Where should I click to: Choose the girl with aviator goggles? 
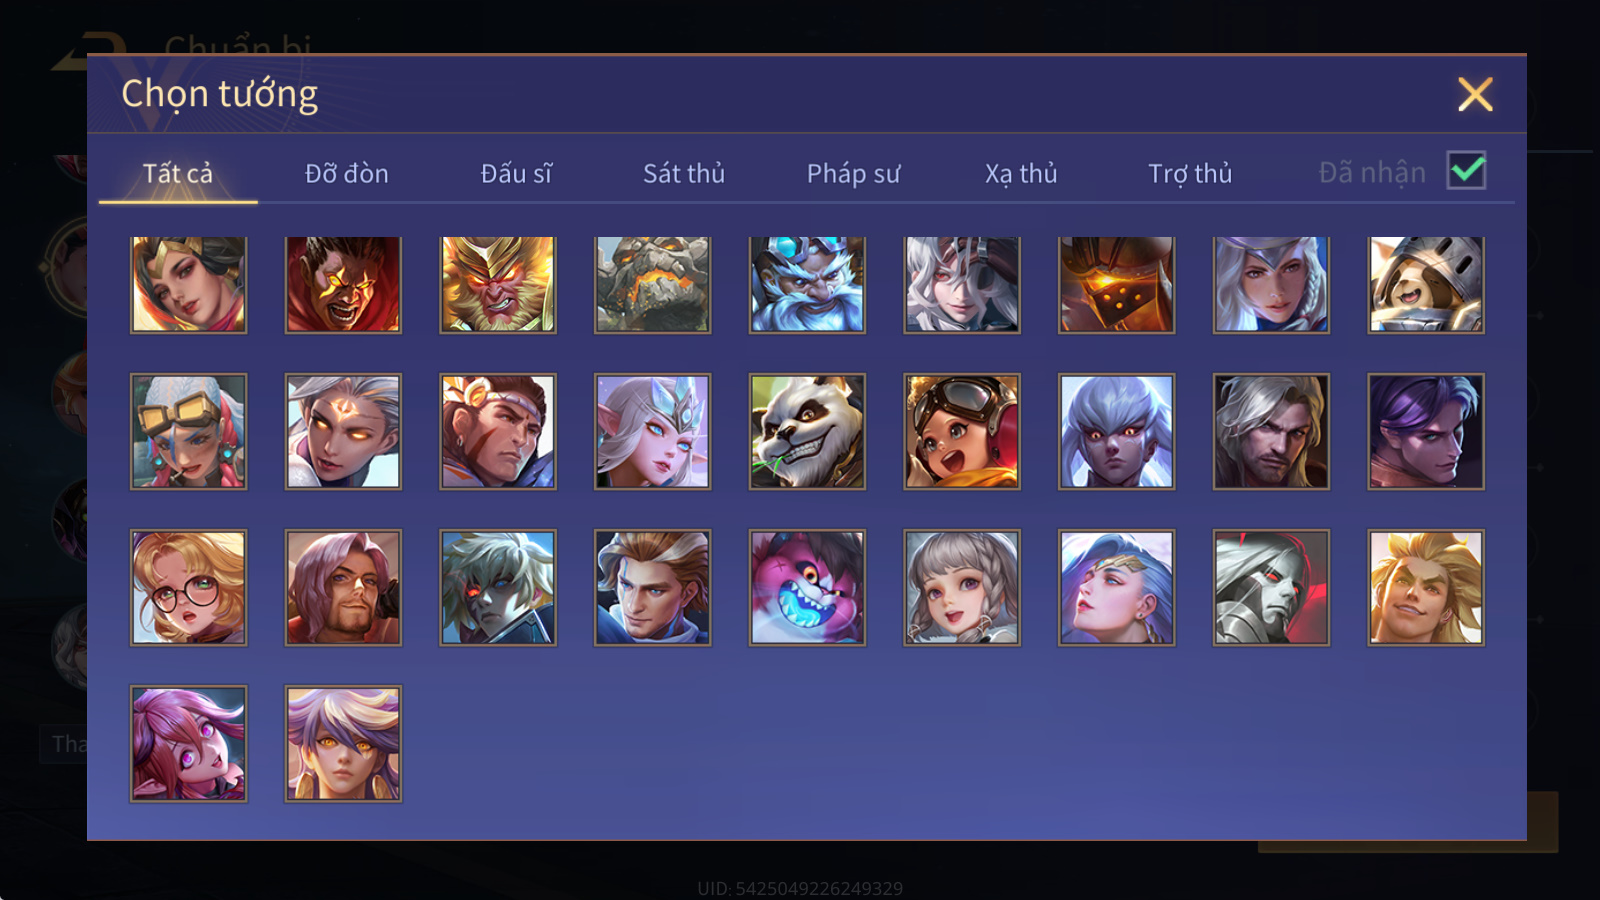pos(962,432)
